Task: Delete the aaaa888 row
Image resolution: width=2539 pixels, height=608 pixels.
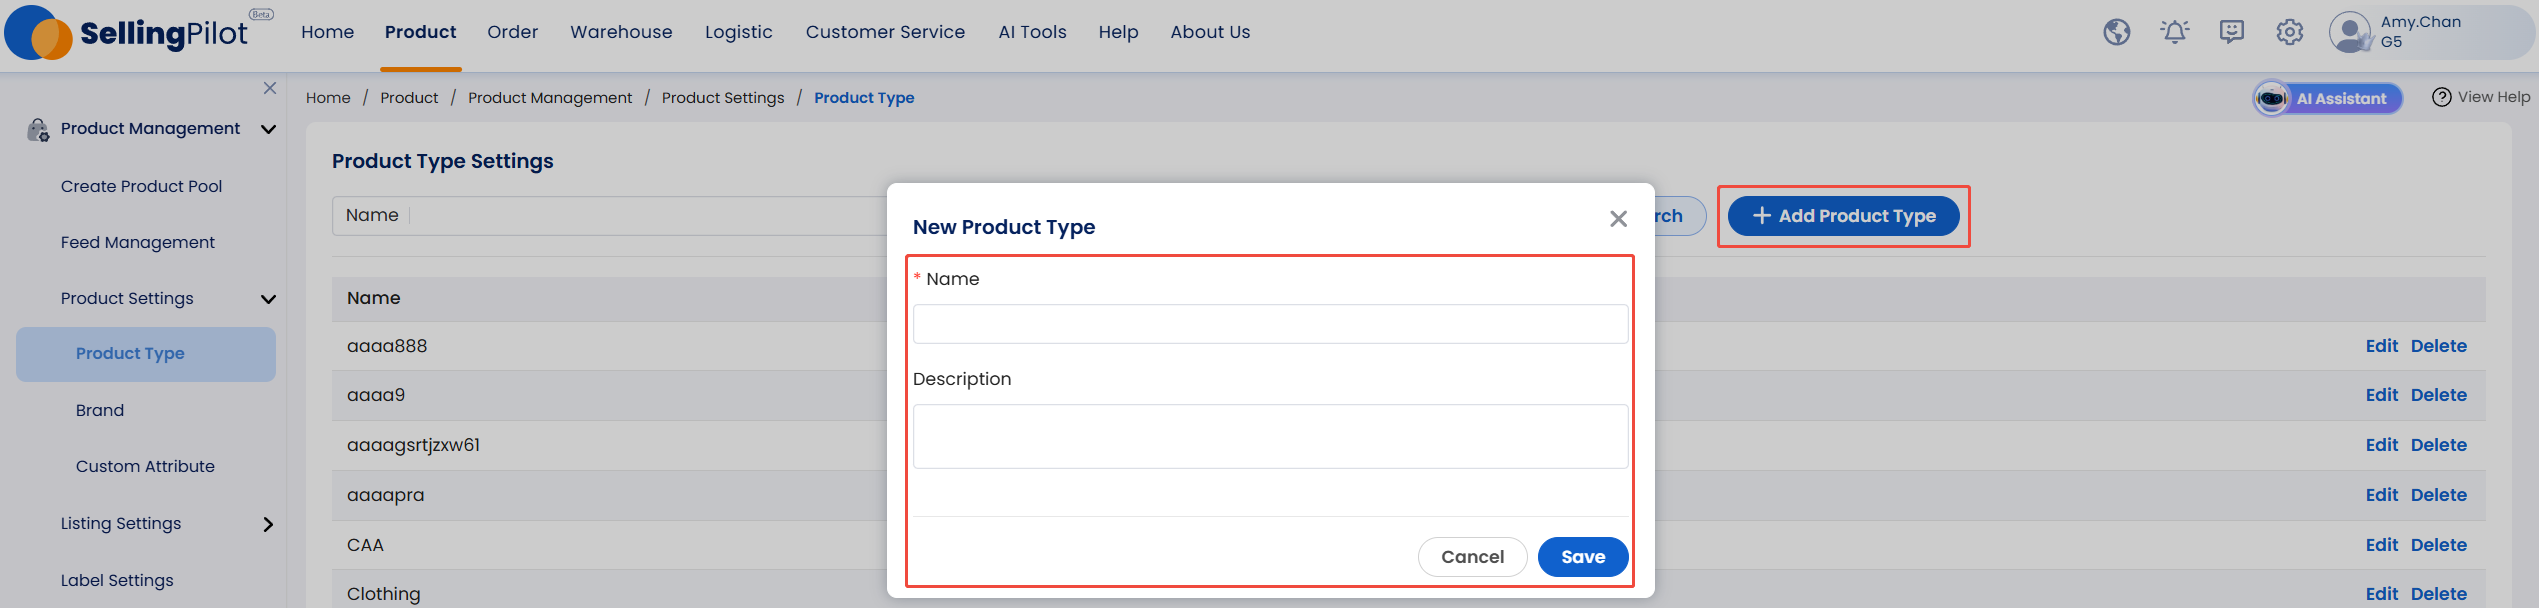Action: pyautogui.click(x=2438, y=346)
